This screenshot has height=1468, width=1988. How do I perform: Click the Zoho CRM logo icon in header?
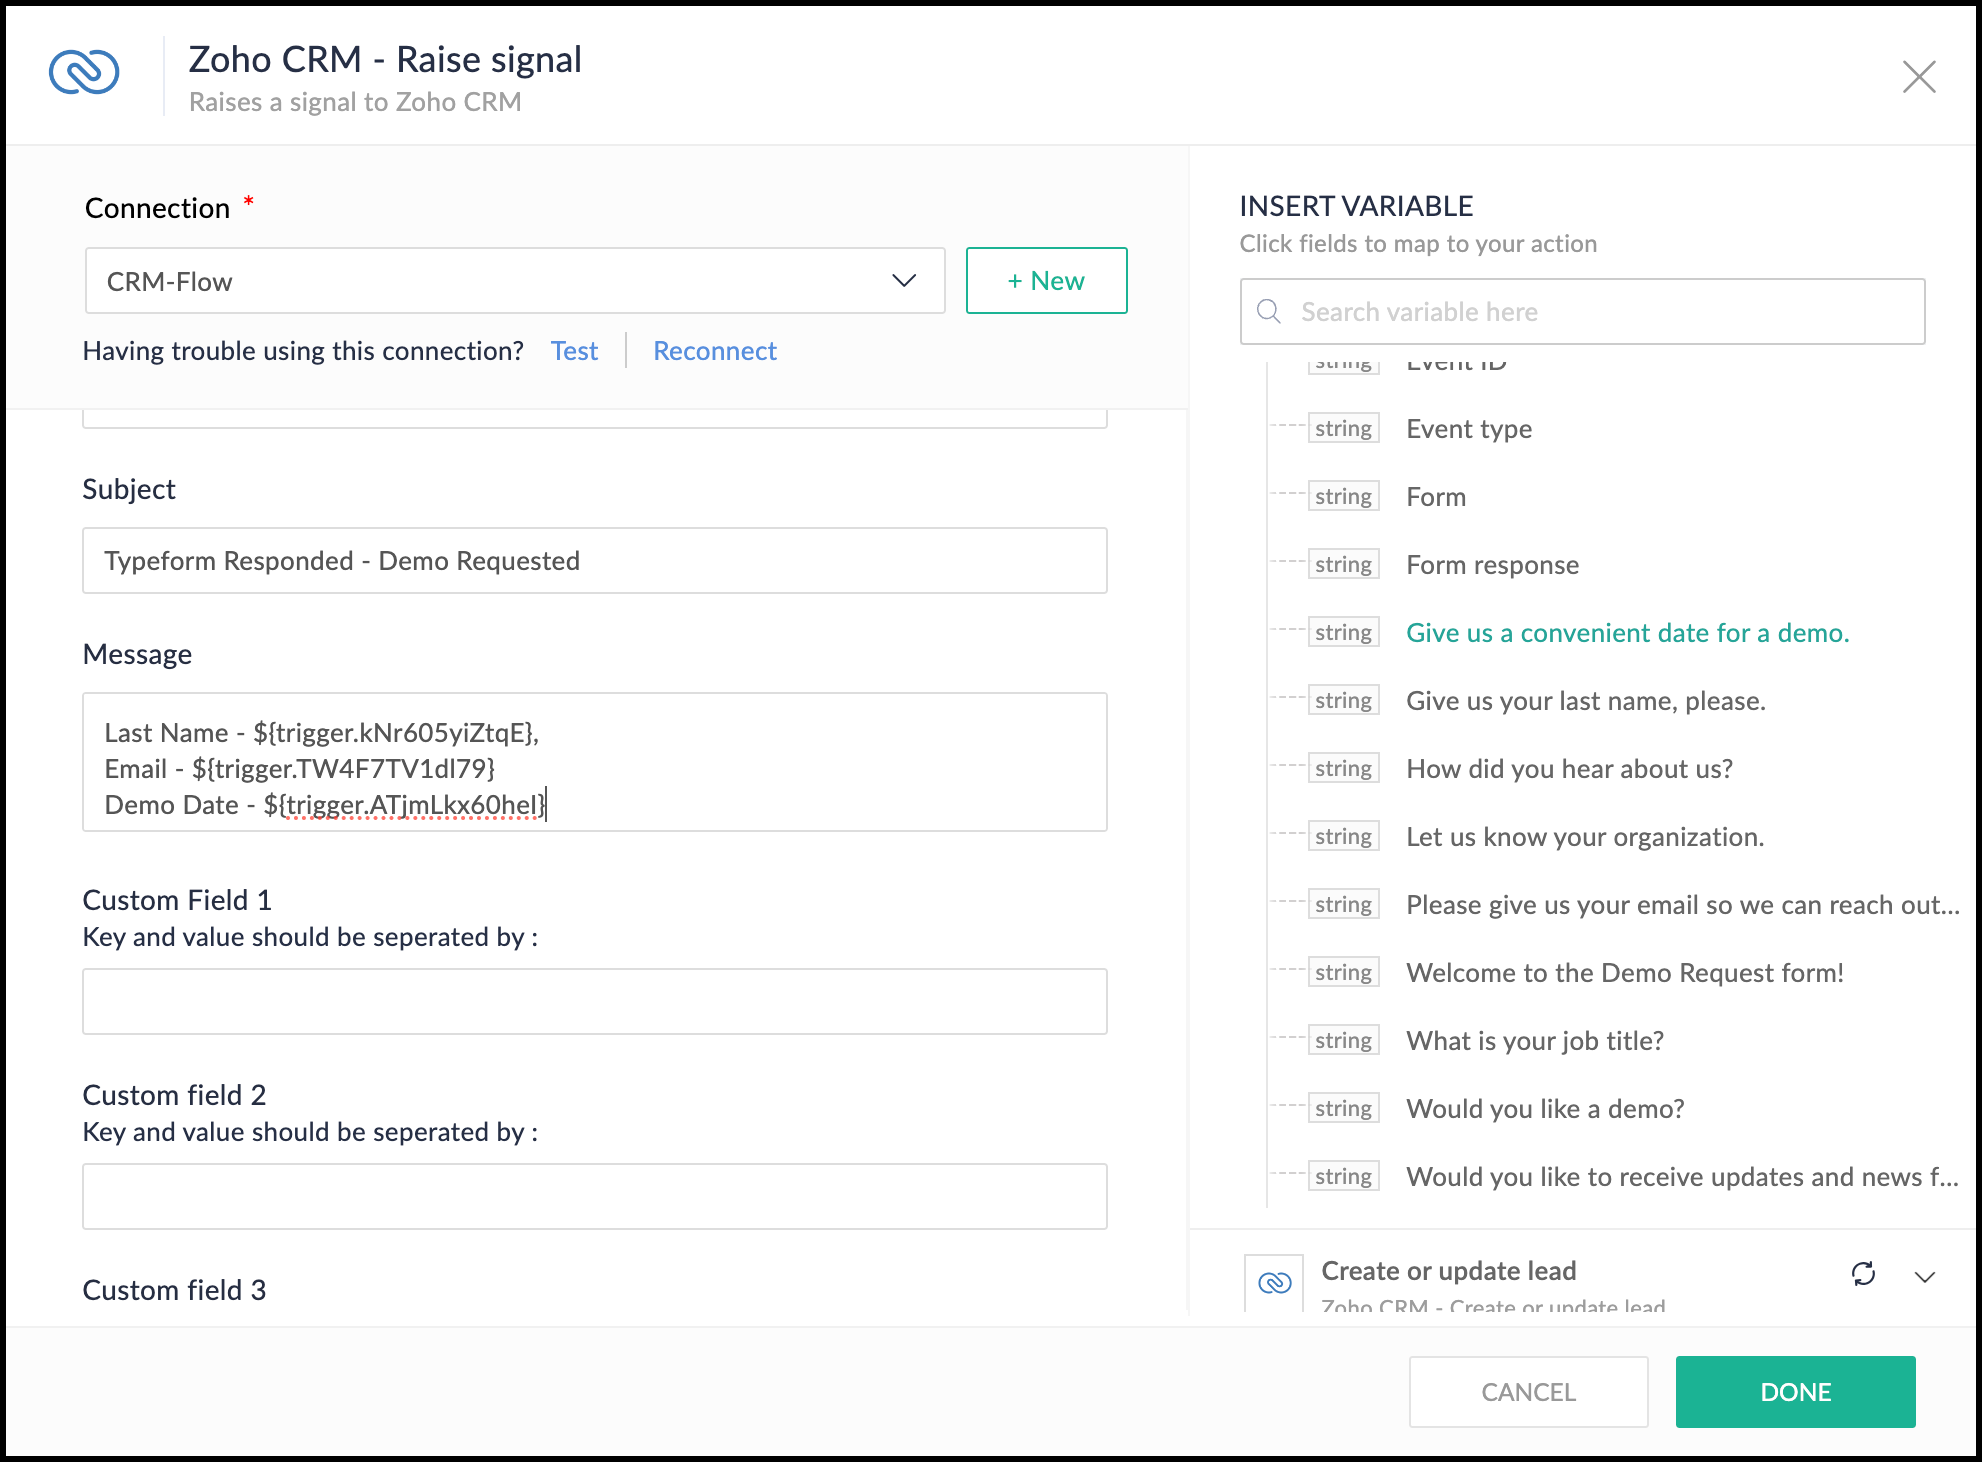click(x=84, y=73)
